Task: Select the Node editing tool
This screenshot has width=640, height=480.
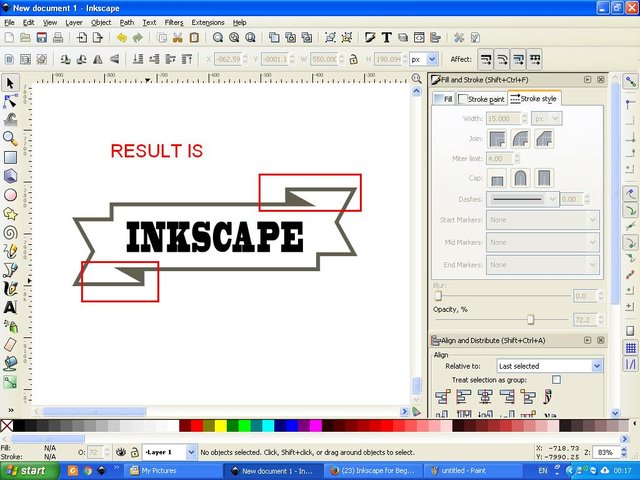Action: 10,101
